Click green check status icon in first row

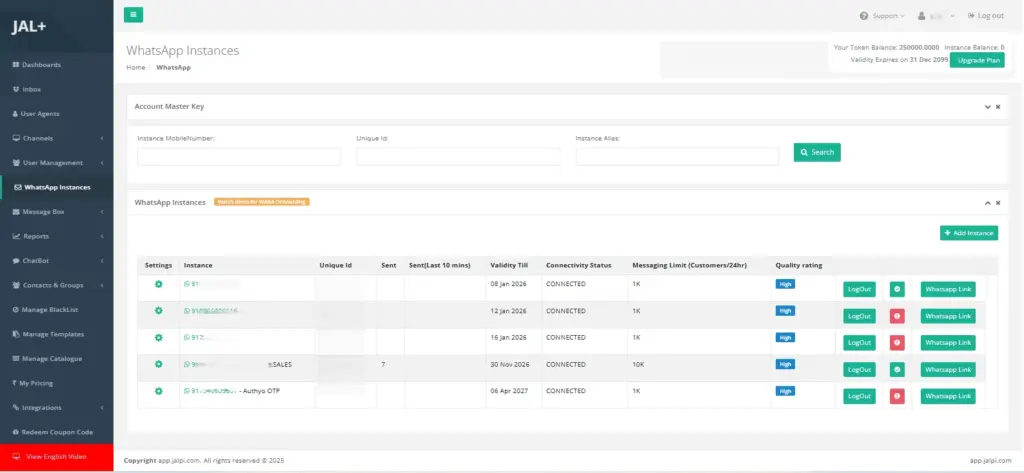point(897,289)
